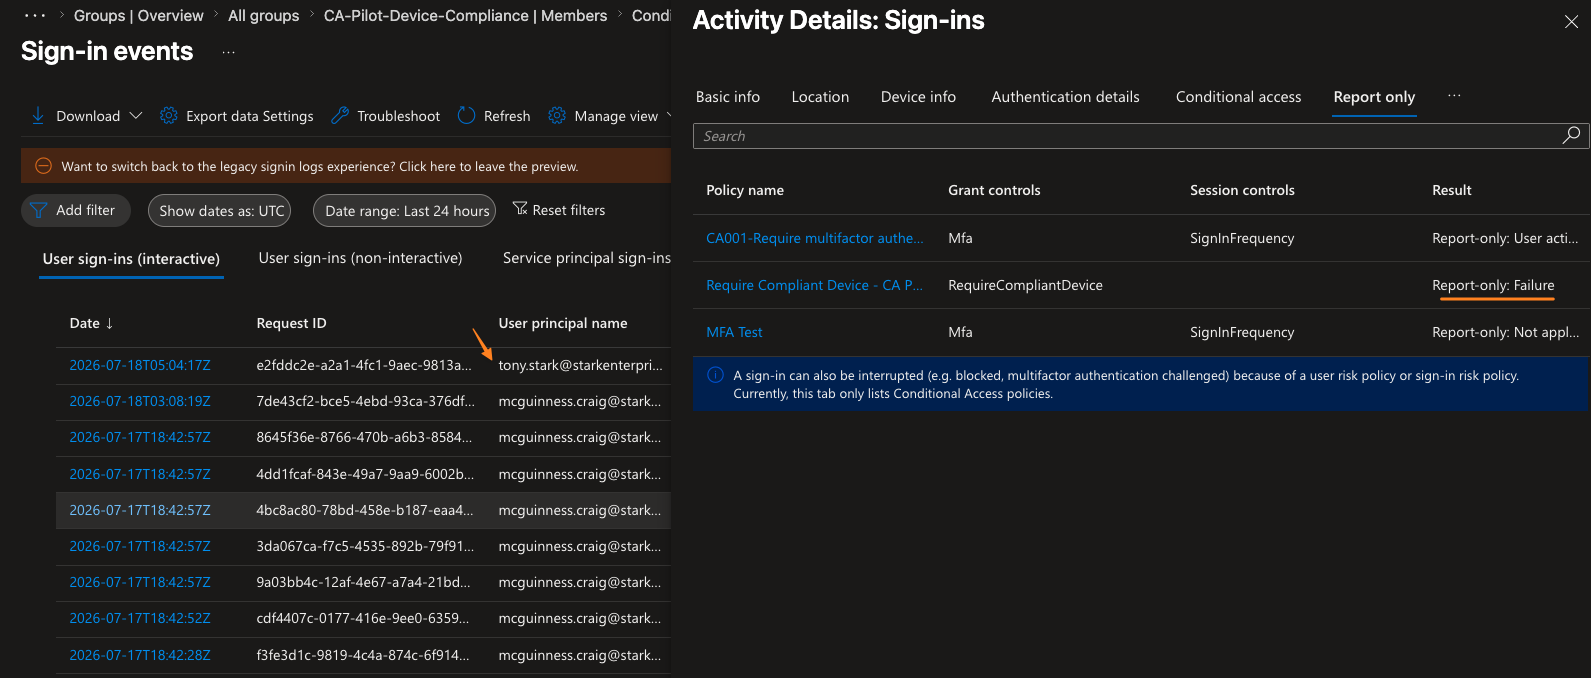Open sign-in dated 2026-07-17T18:42:28Z
Screen dimensions: 1591x678
(140, 655)
